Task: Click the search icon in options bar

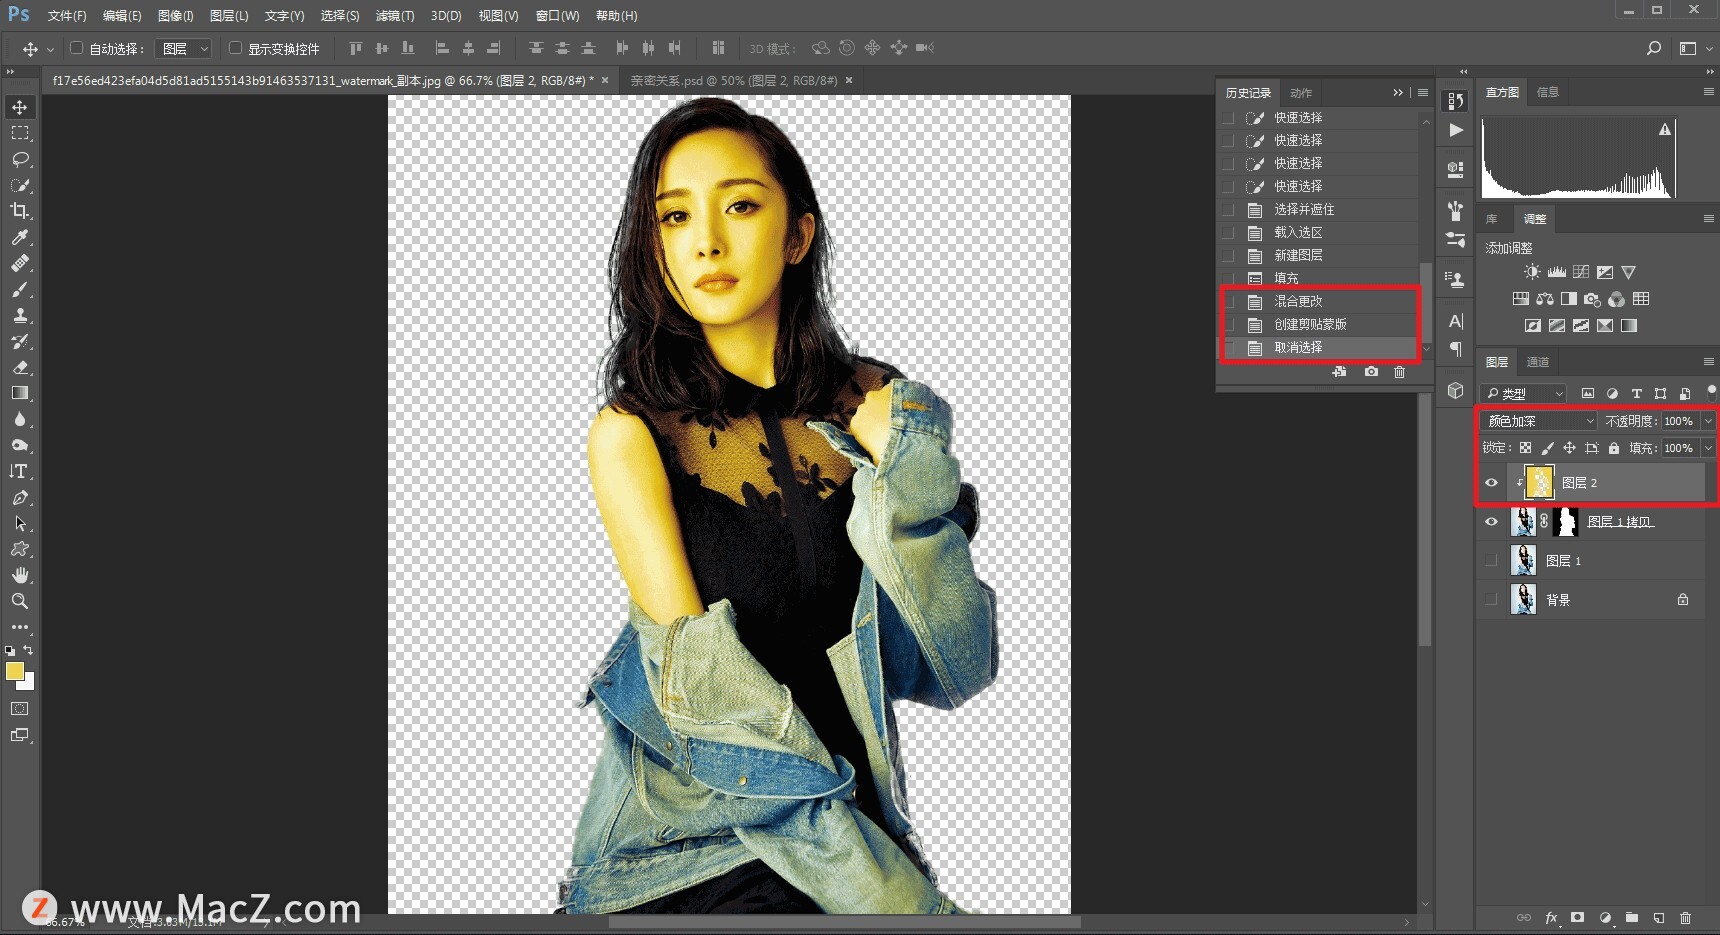Action: click(1654, 48)
